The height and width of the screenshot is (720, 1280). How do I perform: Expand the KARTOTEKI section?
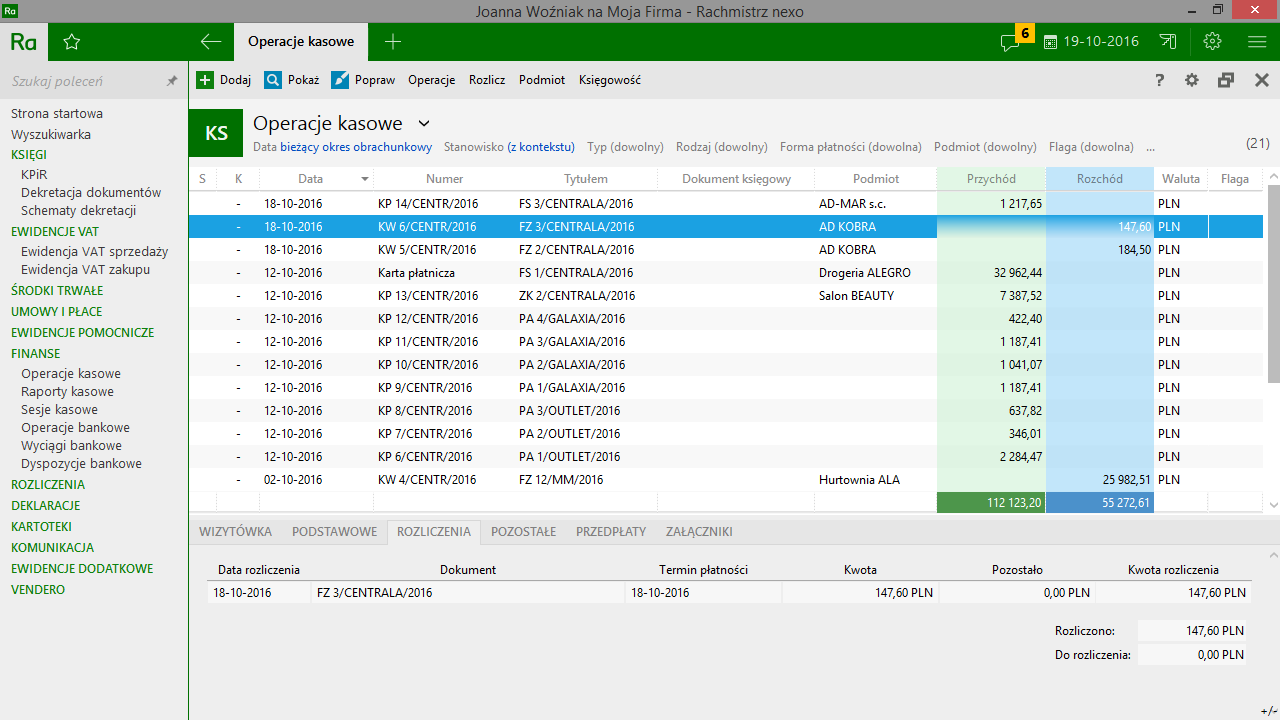tap(41, 526)
